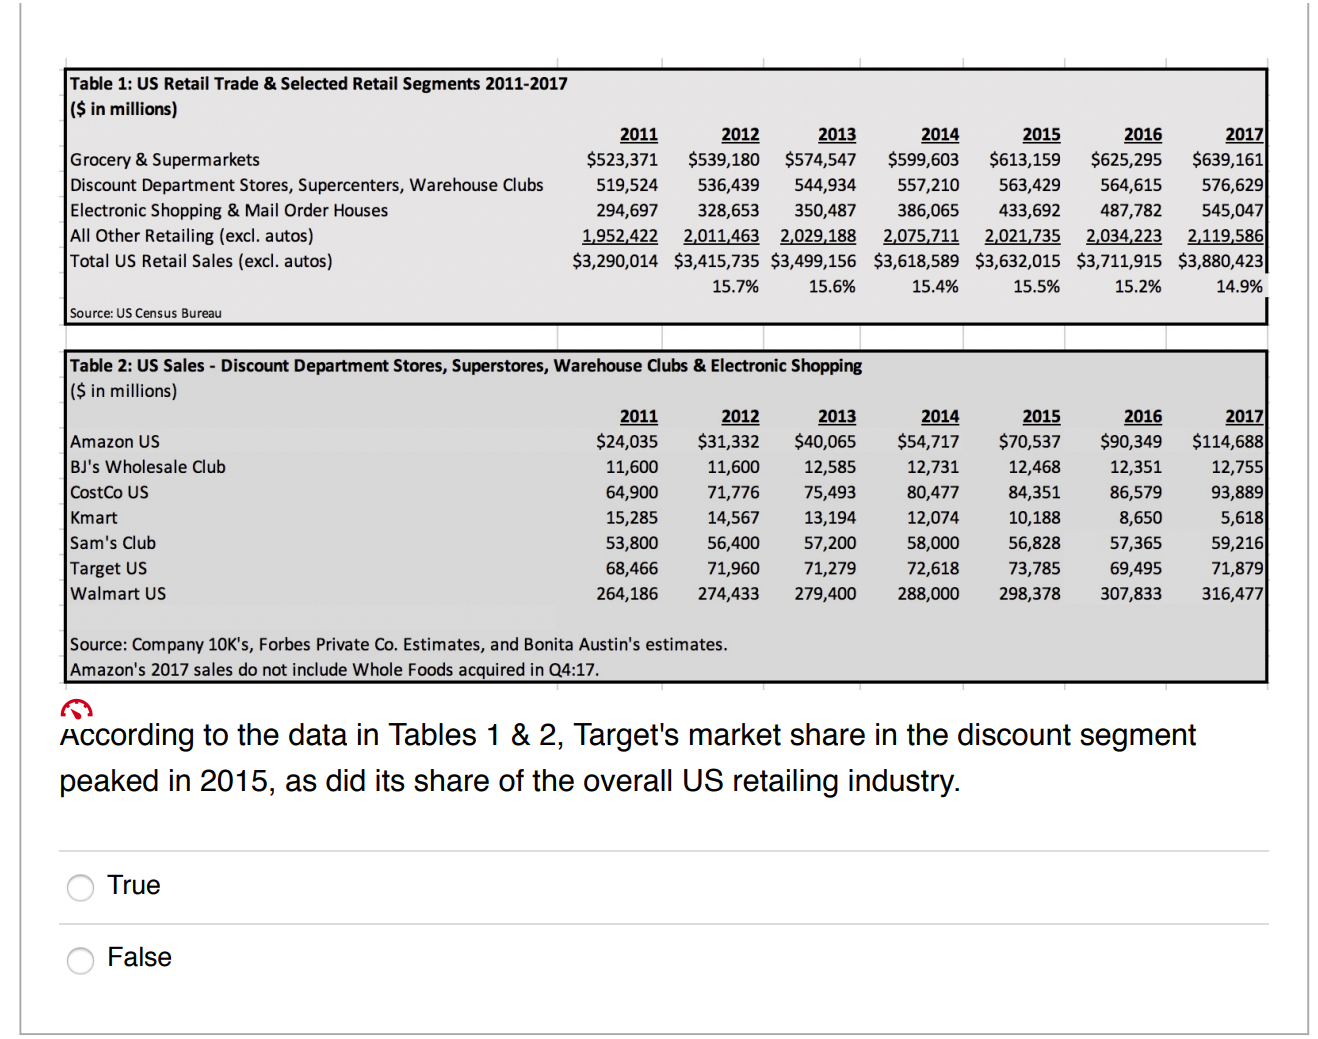Select the False radio button
Viewport: 1318px width, 1039px height.
pyautogui.click(x=80, y=960)
